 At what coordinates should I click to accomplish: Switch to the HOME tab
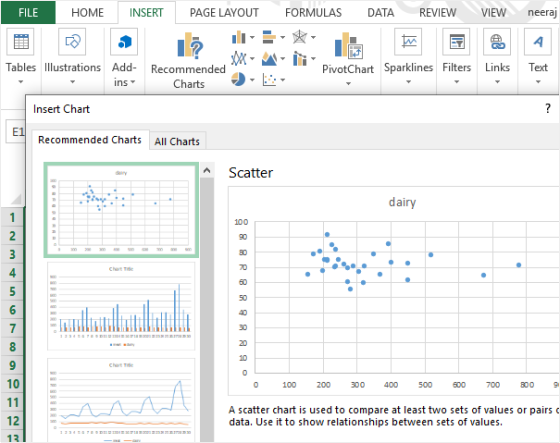[87, 13]
